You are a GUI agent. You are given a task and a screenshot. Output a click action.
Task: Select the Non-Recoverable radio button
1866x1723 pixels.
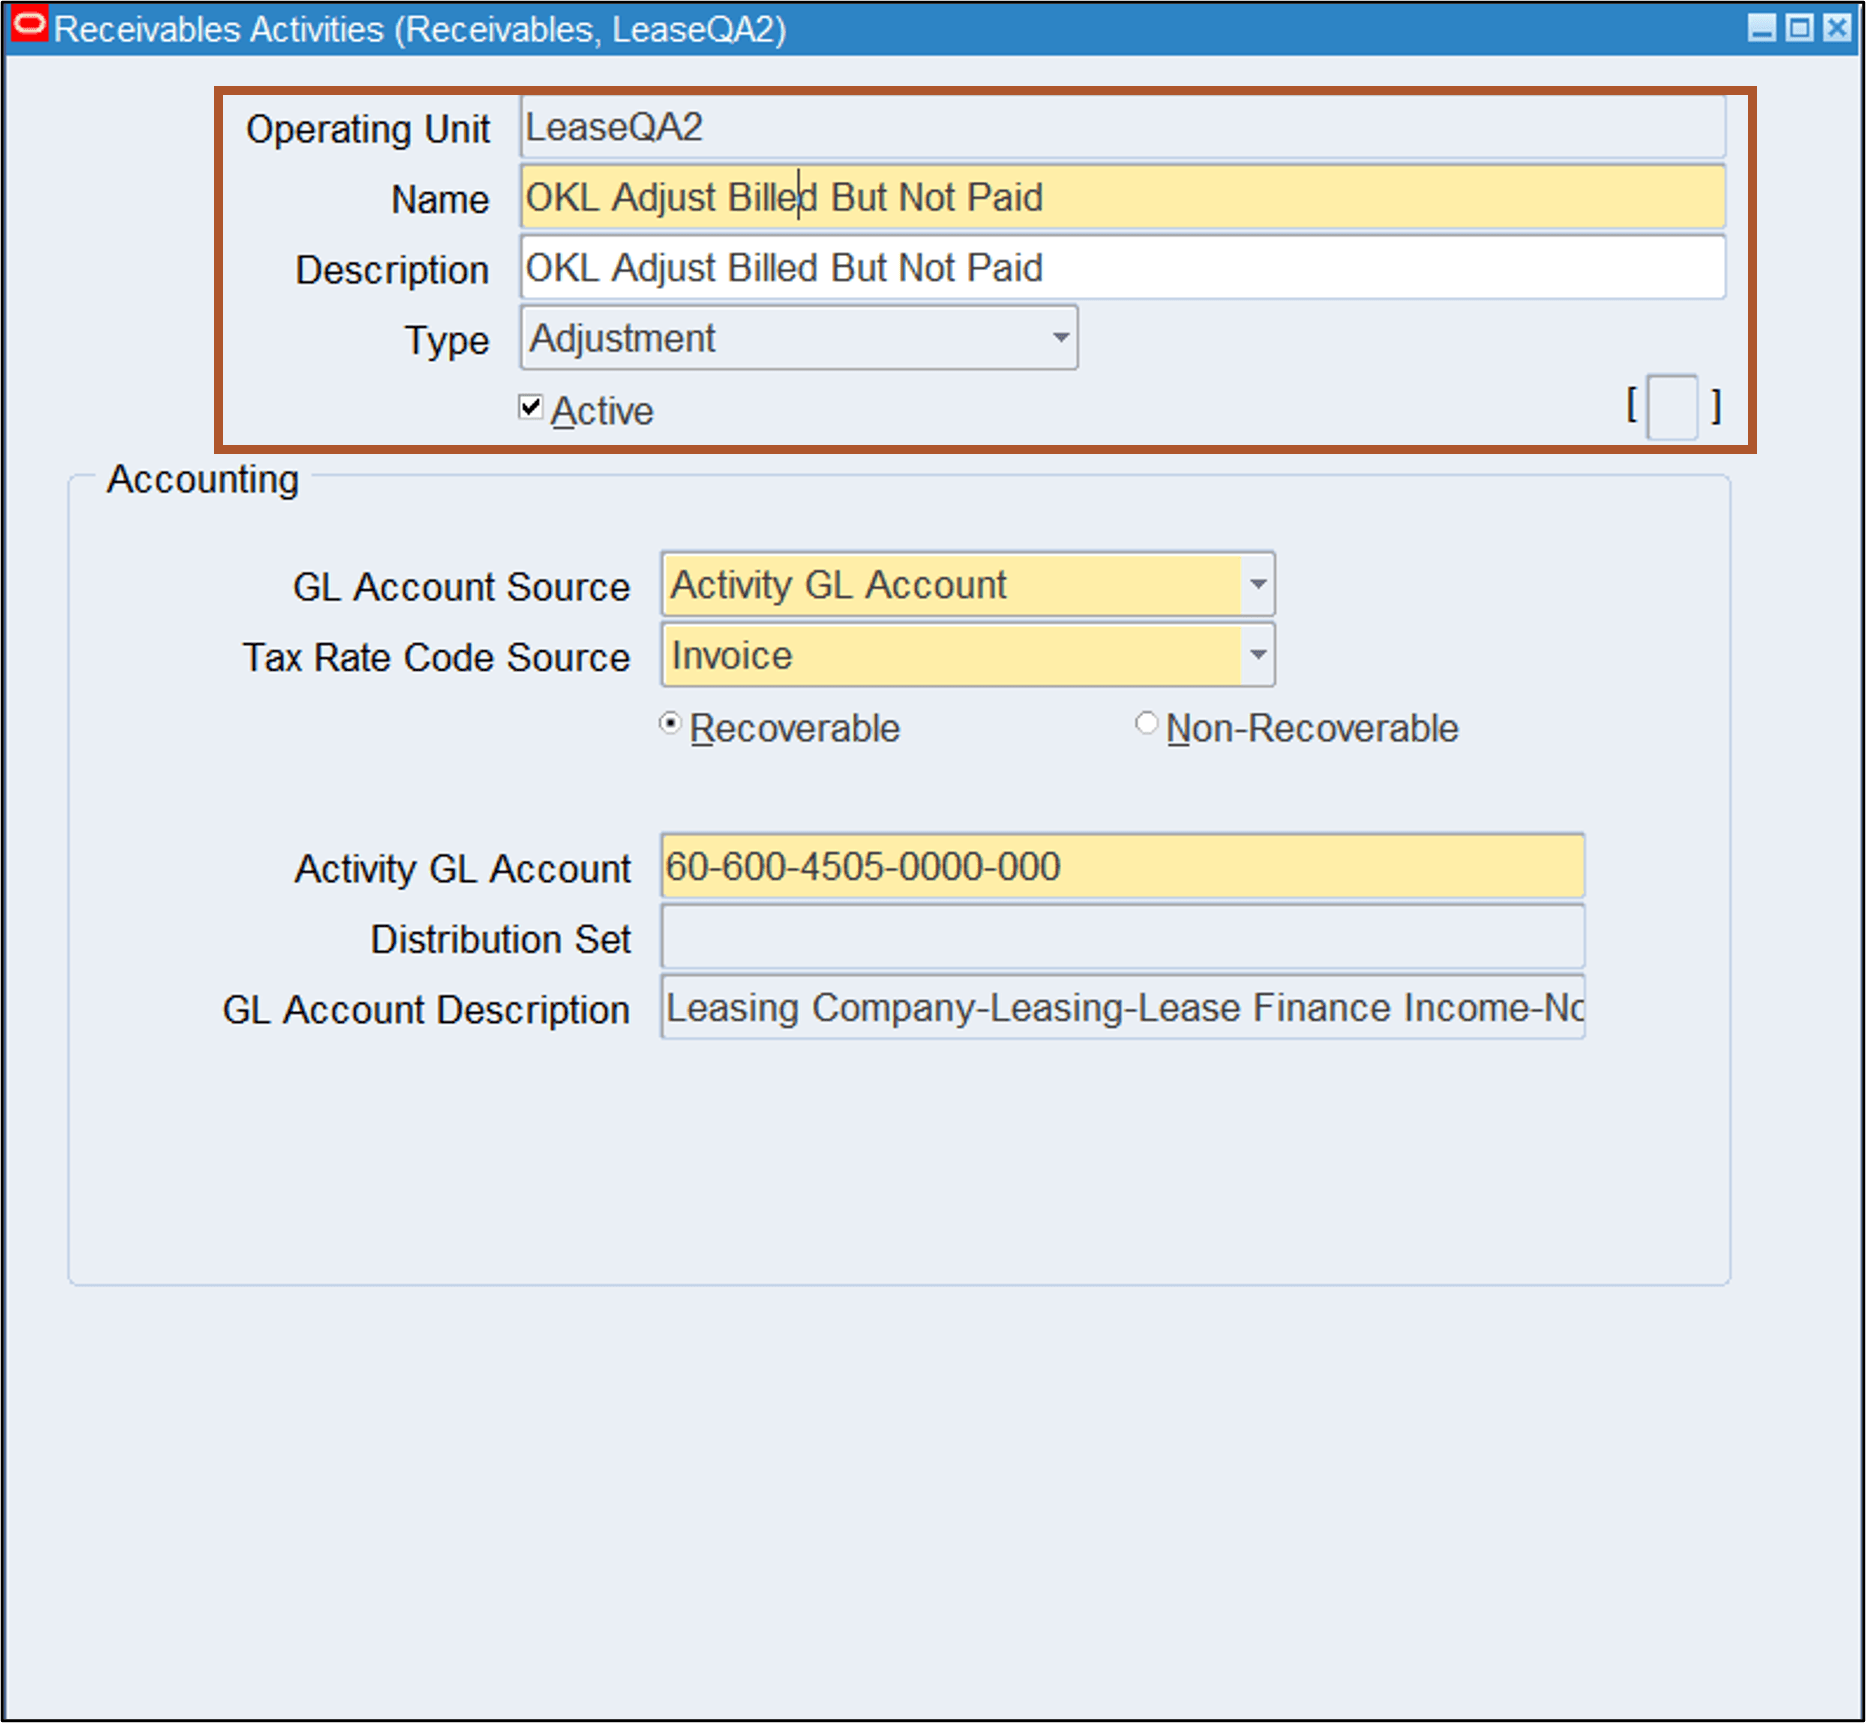[1147, 723]
